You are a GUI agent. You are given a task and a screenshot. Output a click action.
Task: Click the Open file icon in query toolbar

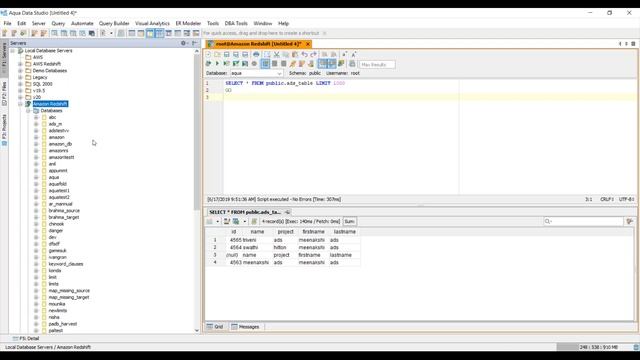(217, 54)
